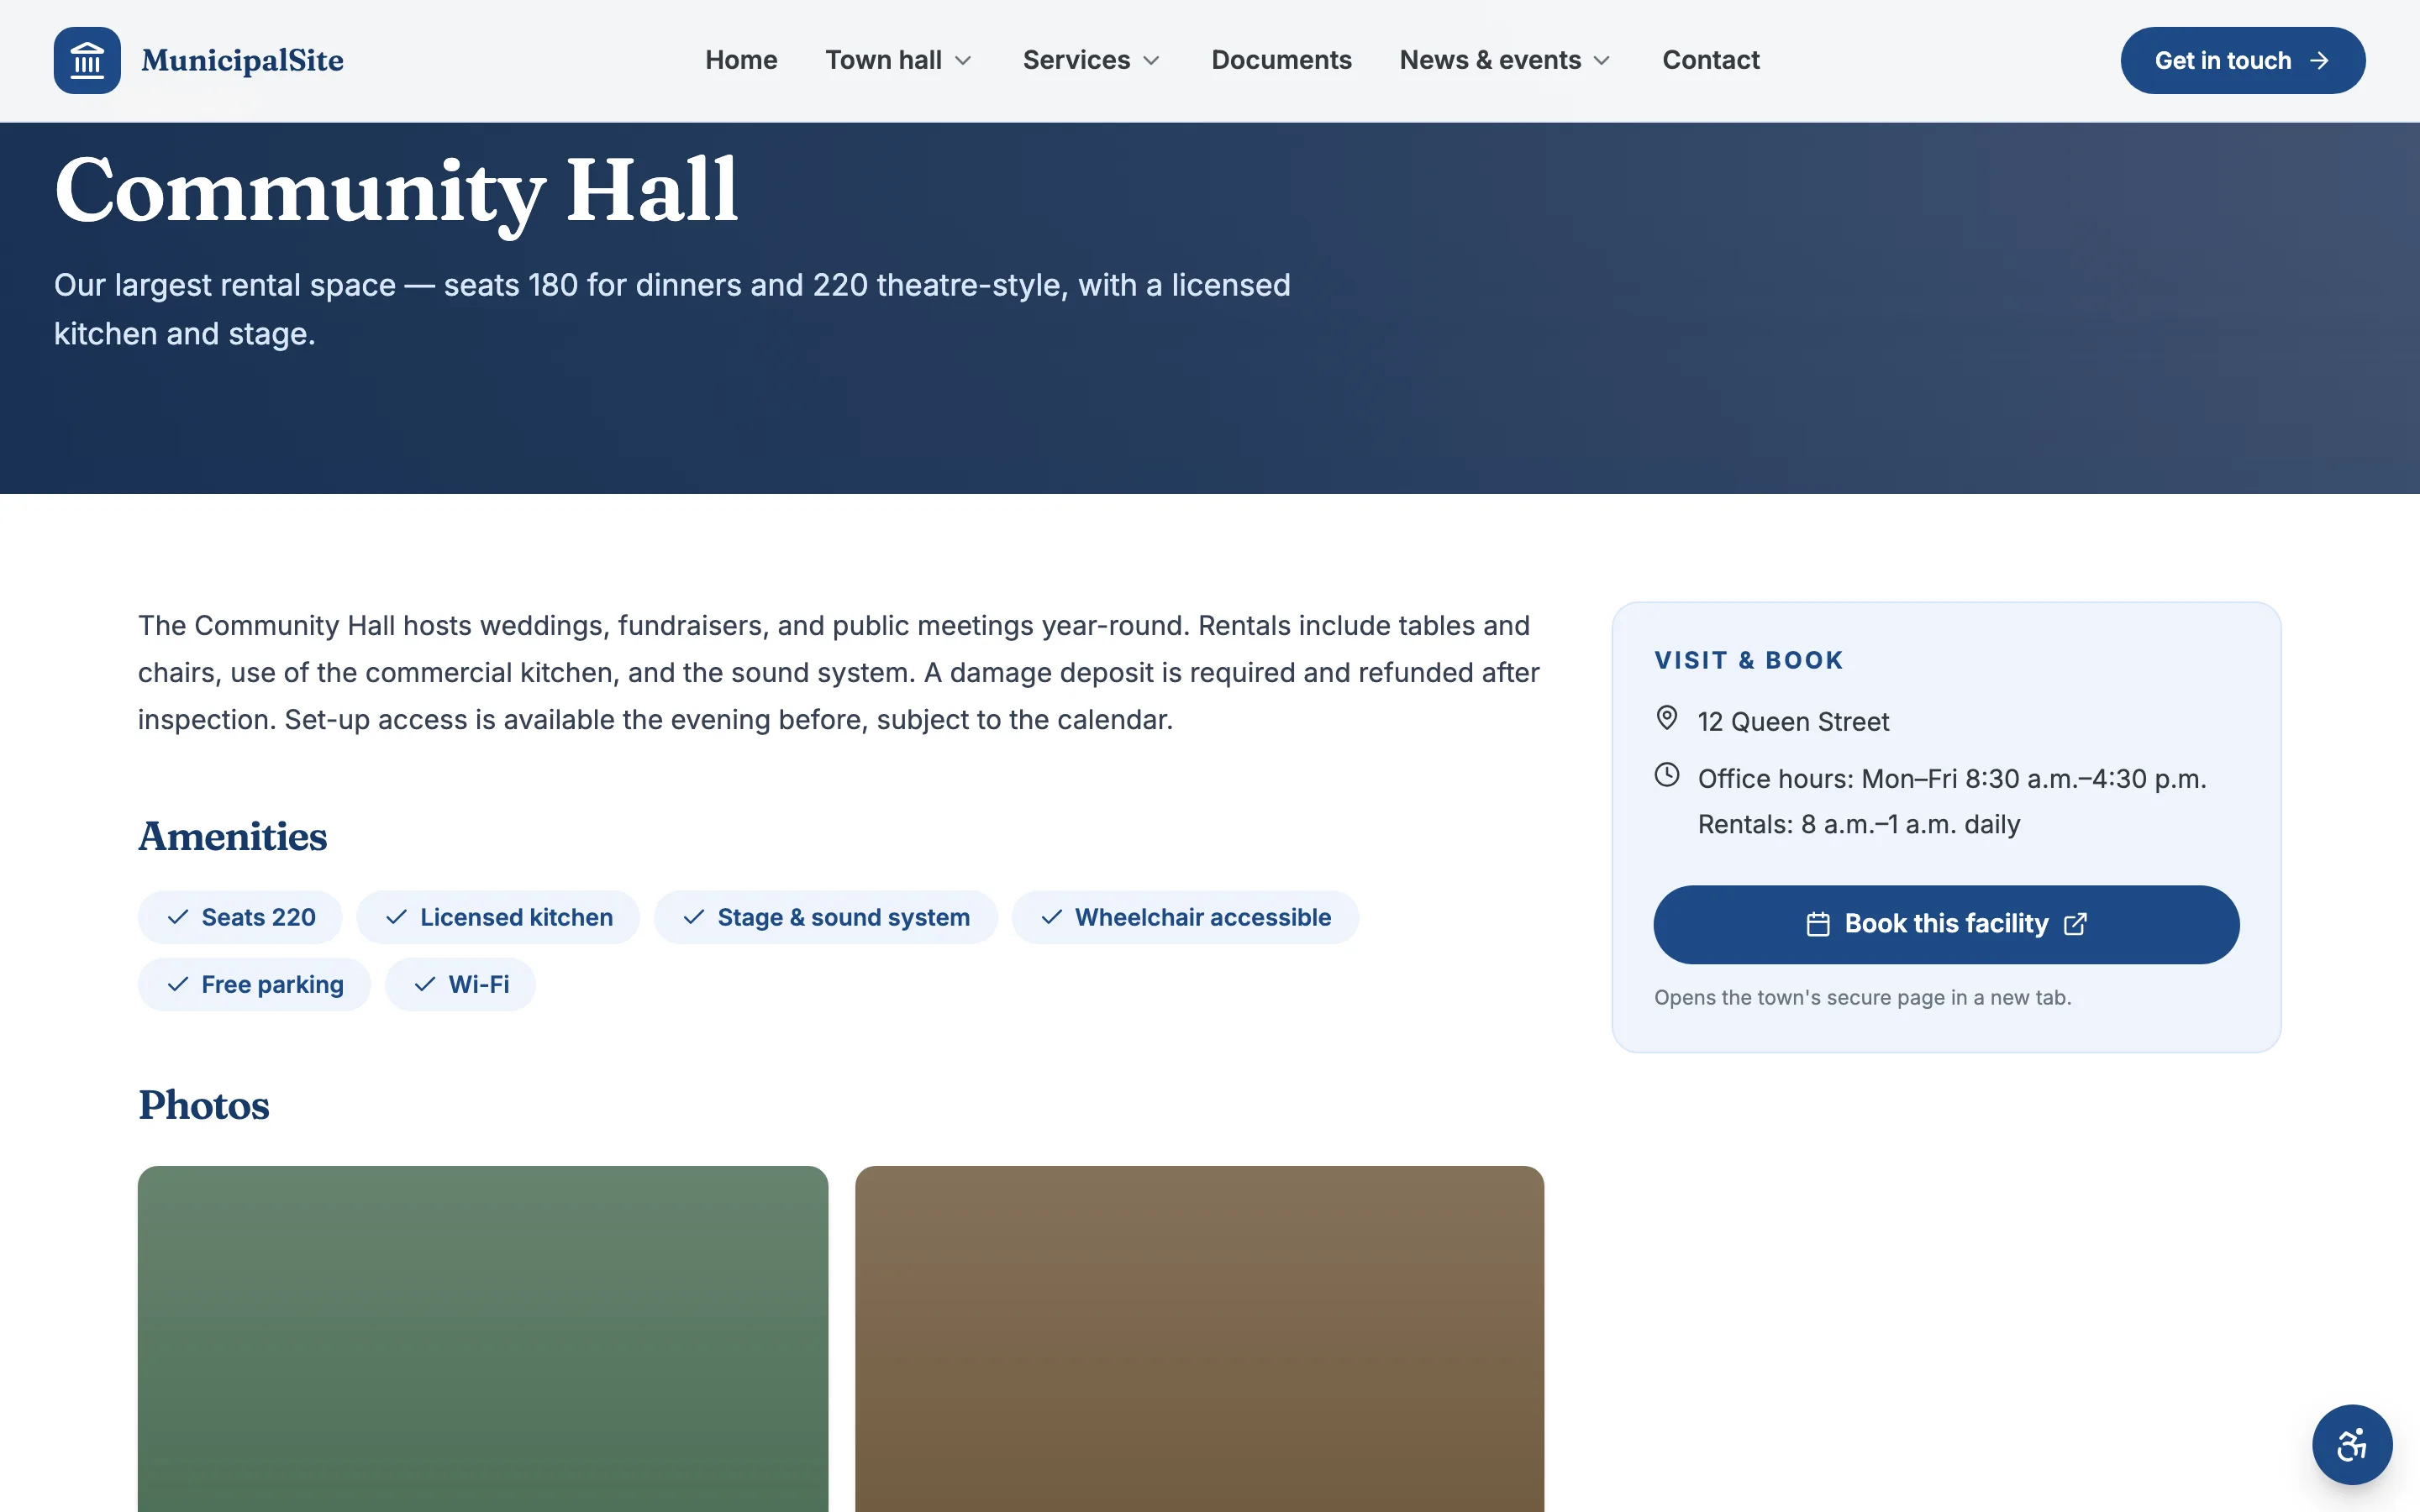
Task: Open the Town hall menu label
Action: (883, 60)
